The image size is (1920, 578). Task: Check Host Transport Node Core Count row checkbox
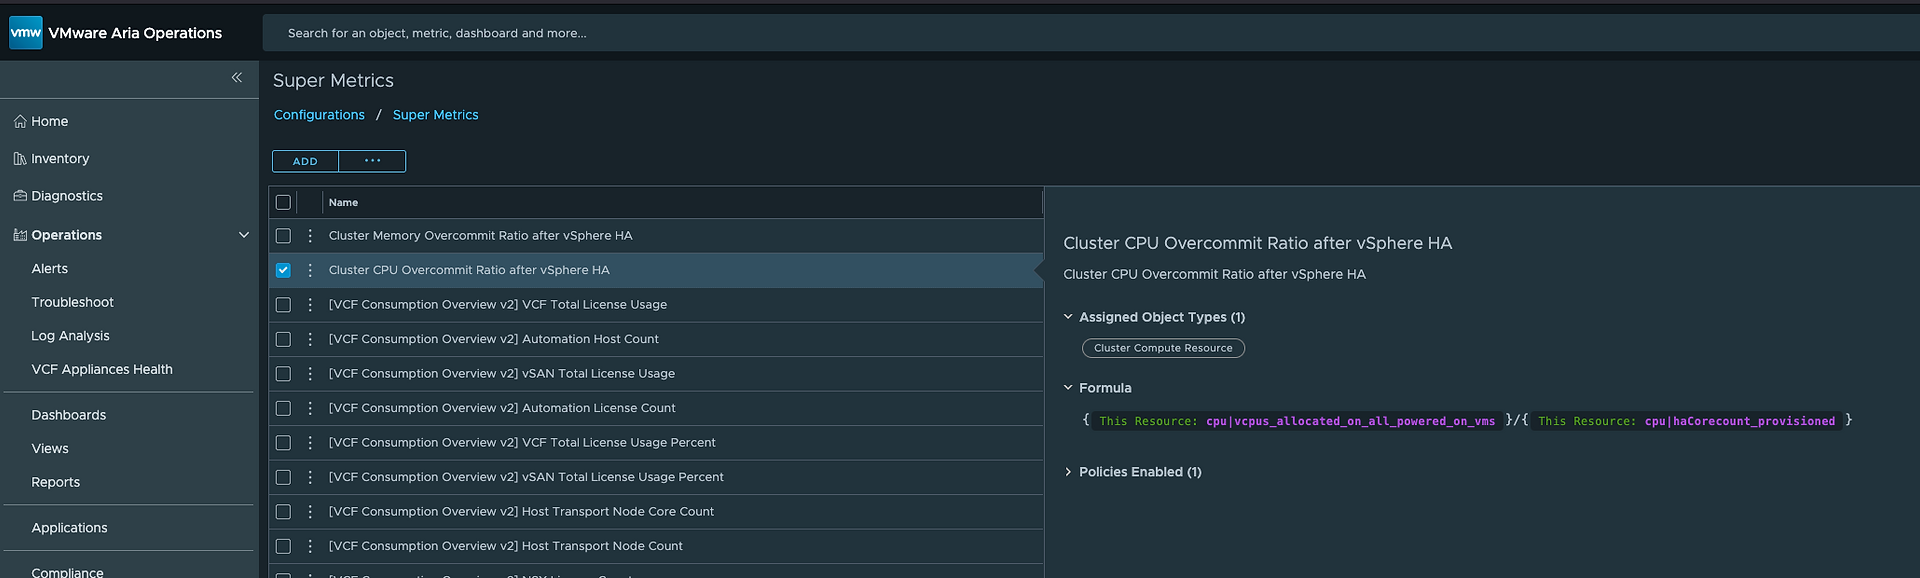point(283,512)
